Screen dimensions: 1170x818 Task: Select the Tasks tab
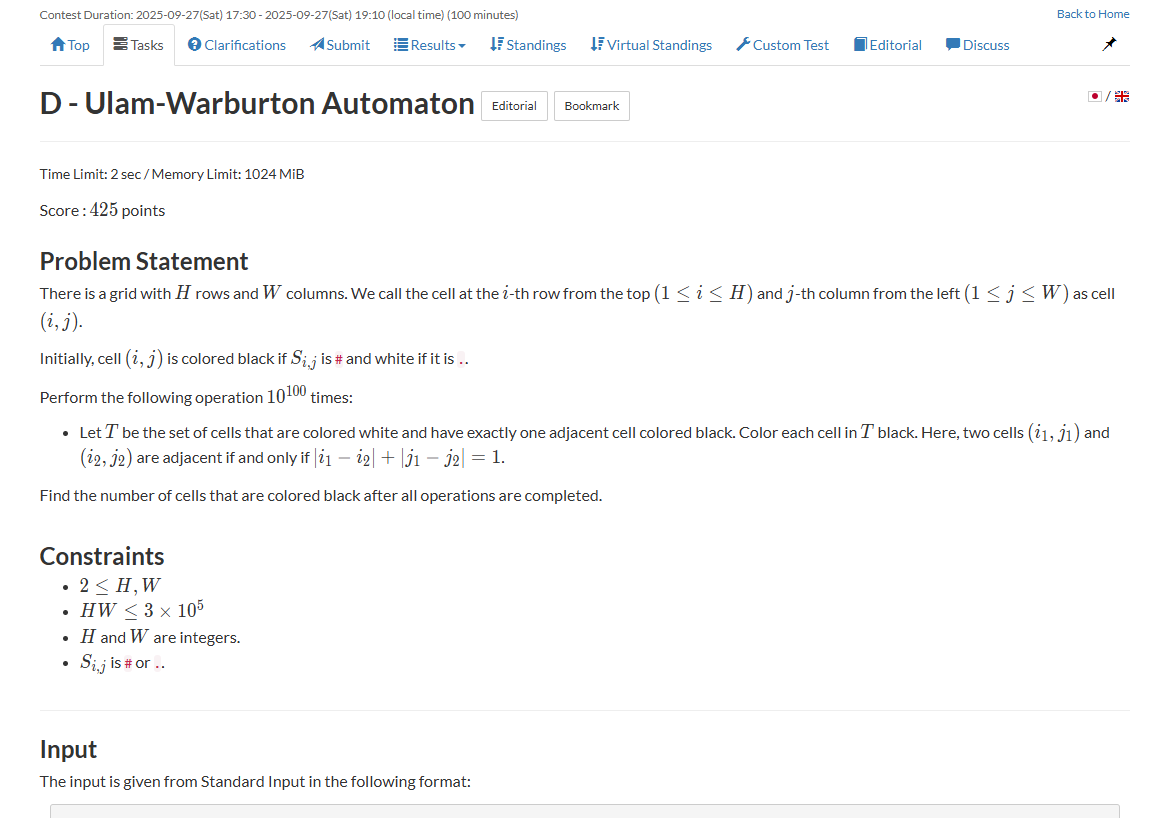click(x=139, y=45)
